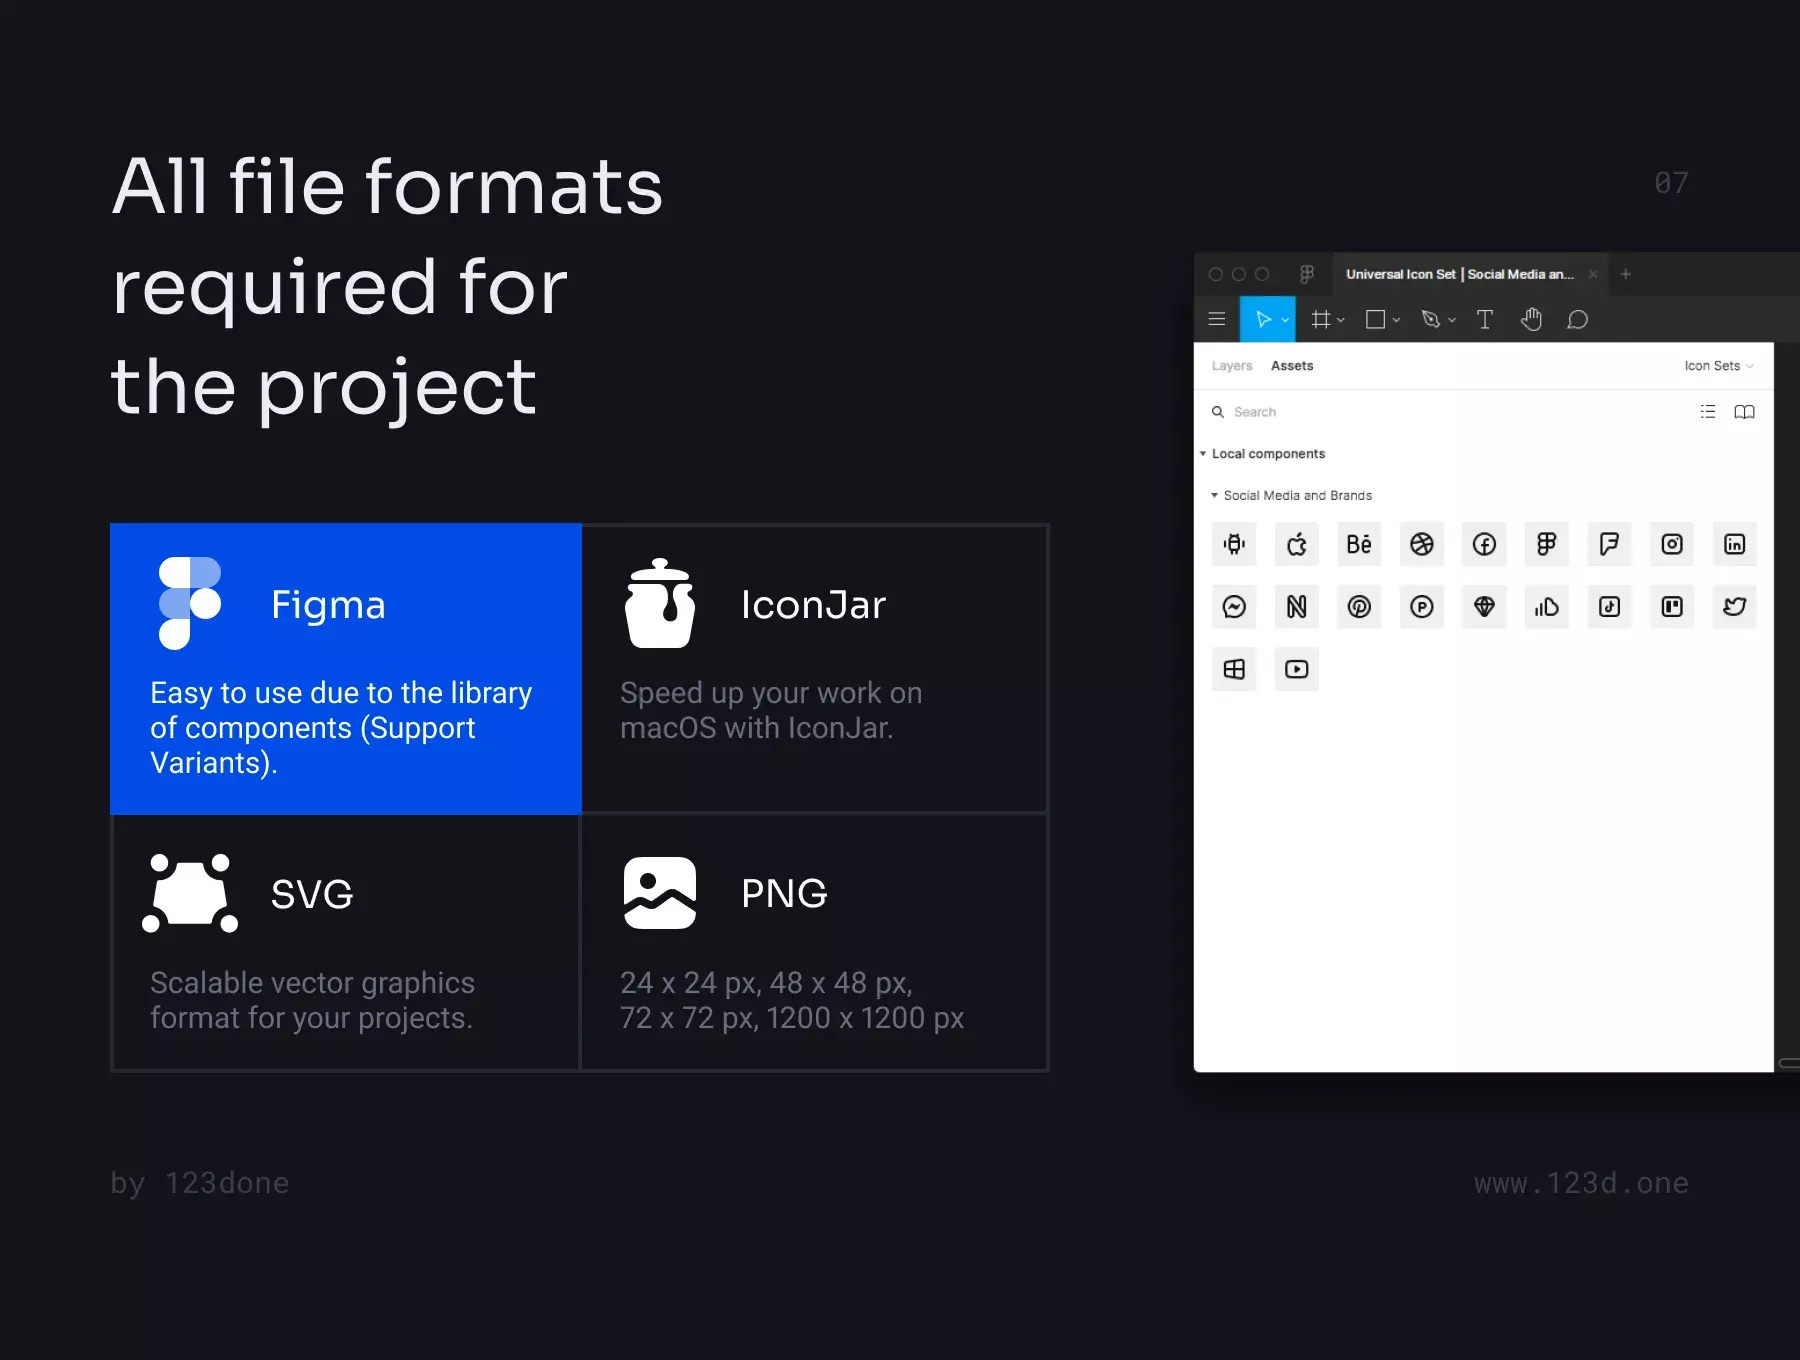Select the Comment tool

click(x=1578, y=319)
